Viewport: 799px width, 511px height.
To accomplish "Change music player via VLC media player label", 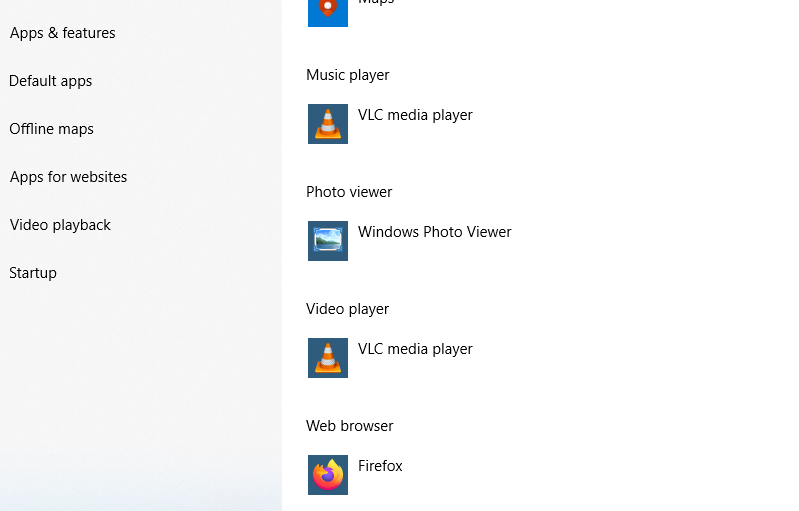I will (x=415, y=115).
